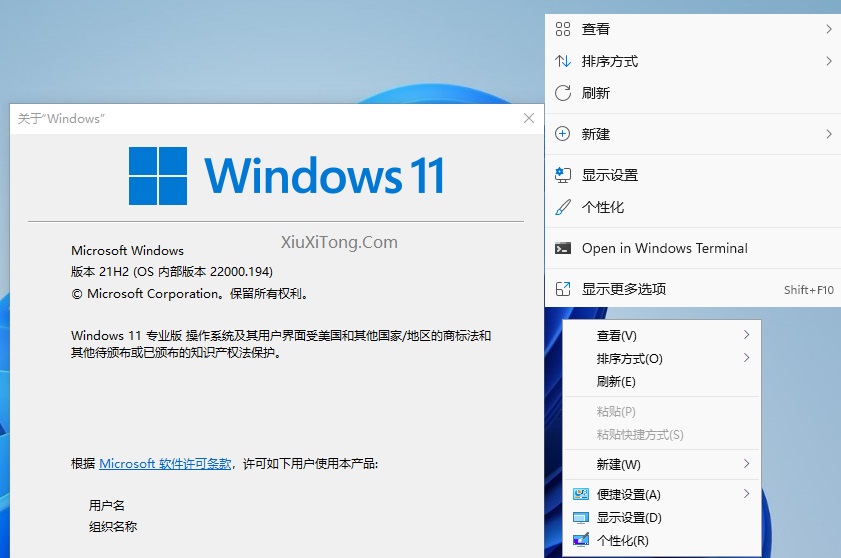
Task: Click the Shift+F10 shortcut hint
Action: pos(808,290)
